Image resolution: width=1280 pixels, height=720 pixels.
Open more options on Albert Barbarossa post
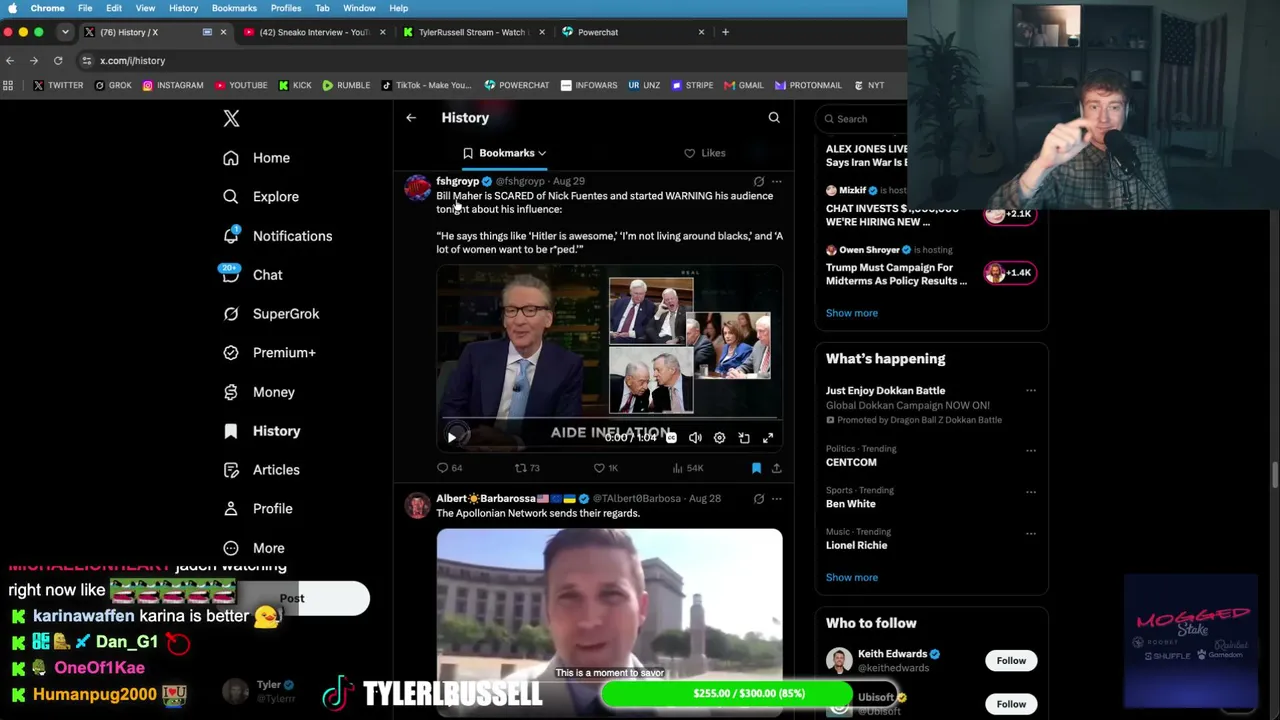coord(777,499)
